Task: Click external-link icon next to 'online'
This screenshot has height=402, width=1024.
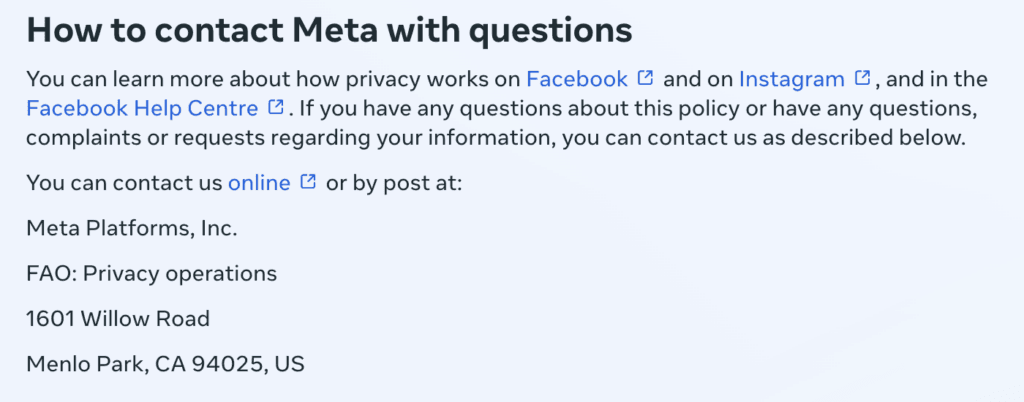Action: [308, 182]
